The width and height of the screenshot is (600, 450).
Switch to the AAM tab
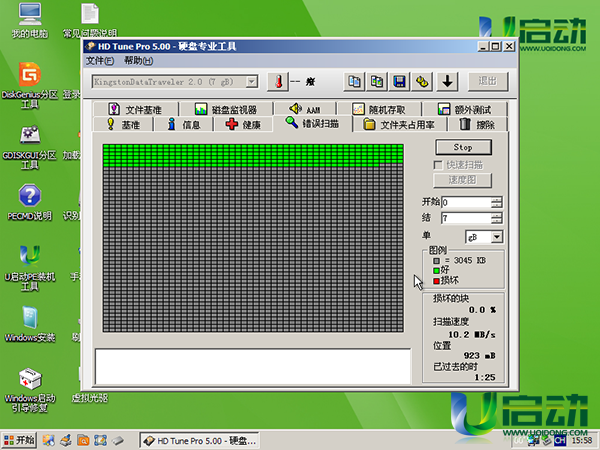305,109
